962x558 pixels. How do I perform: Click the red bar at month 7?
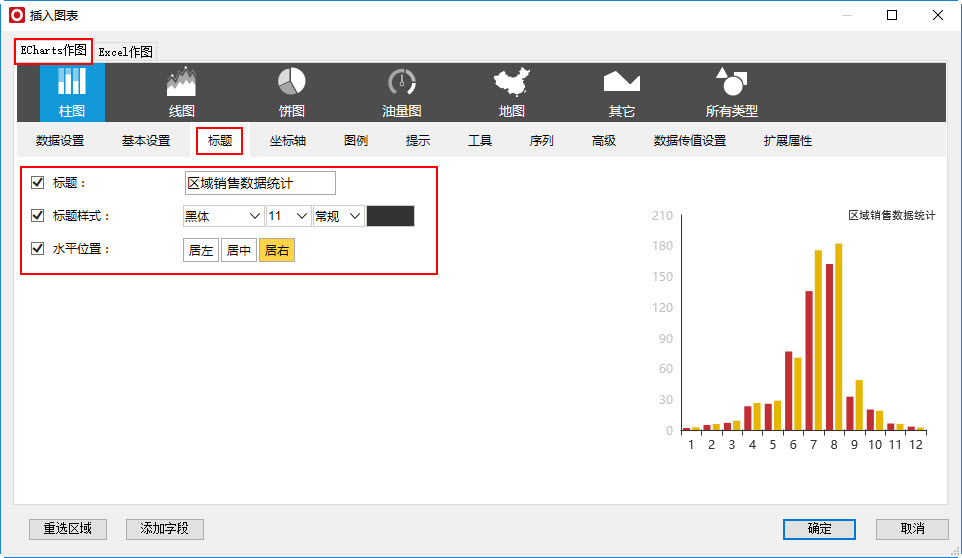pos(809,361)
